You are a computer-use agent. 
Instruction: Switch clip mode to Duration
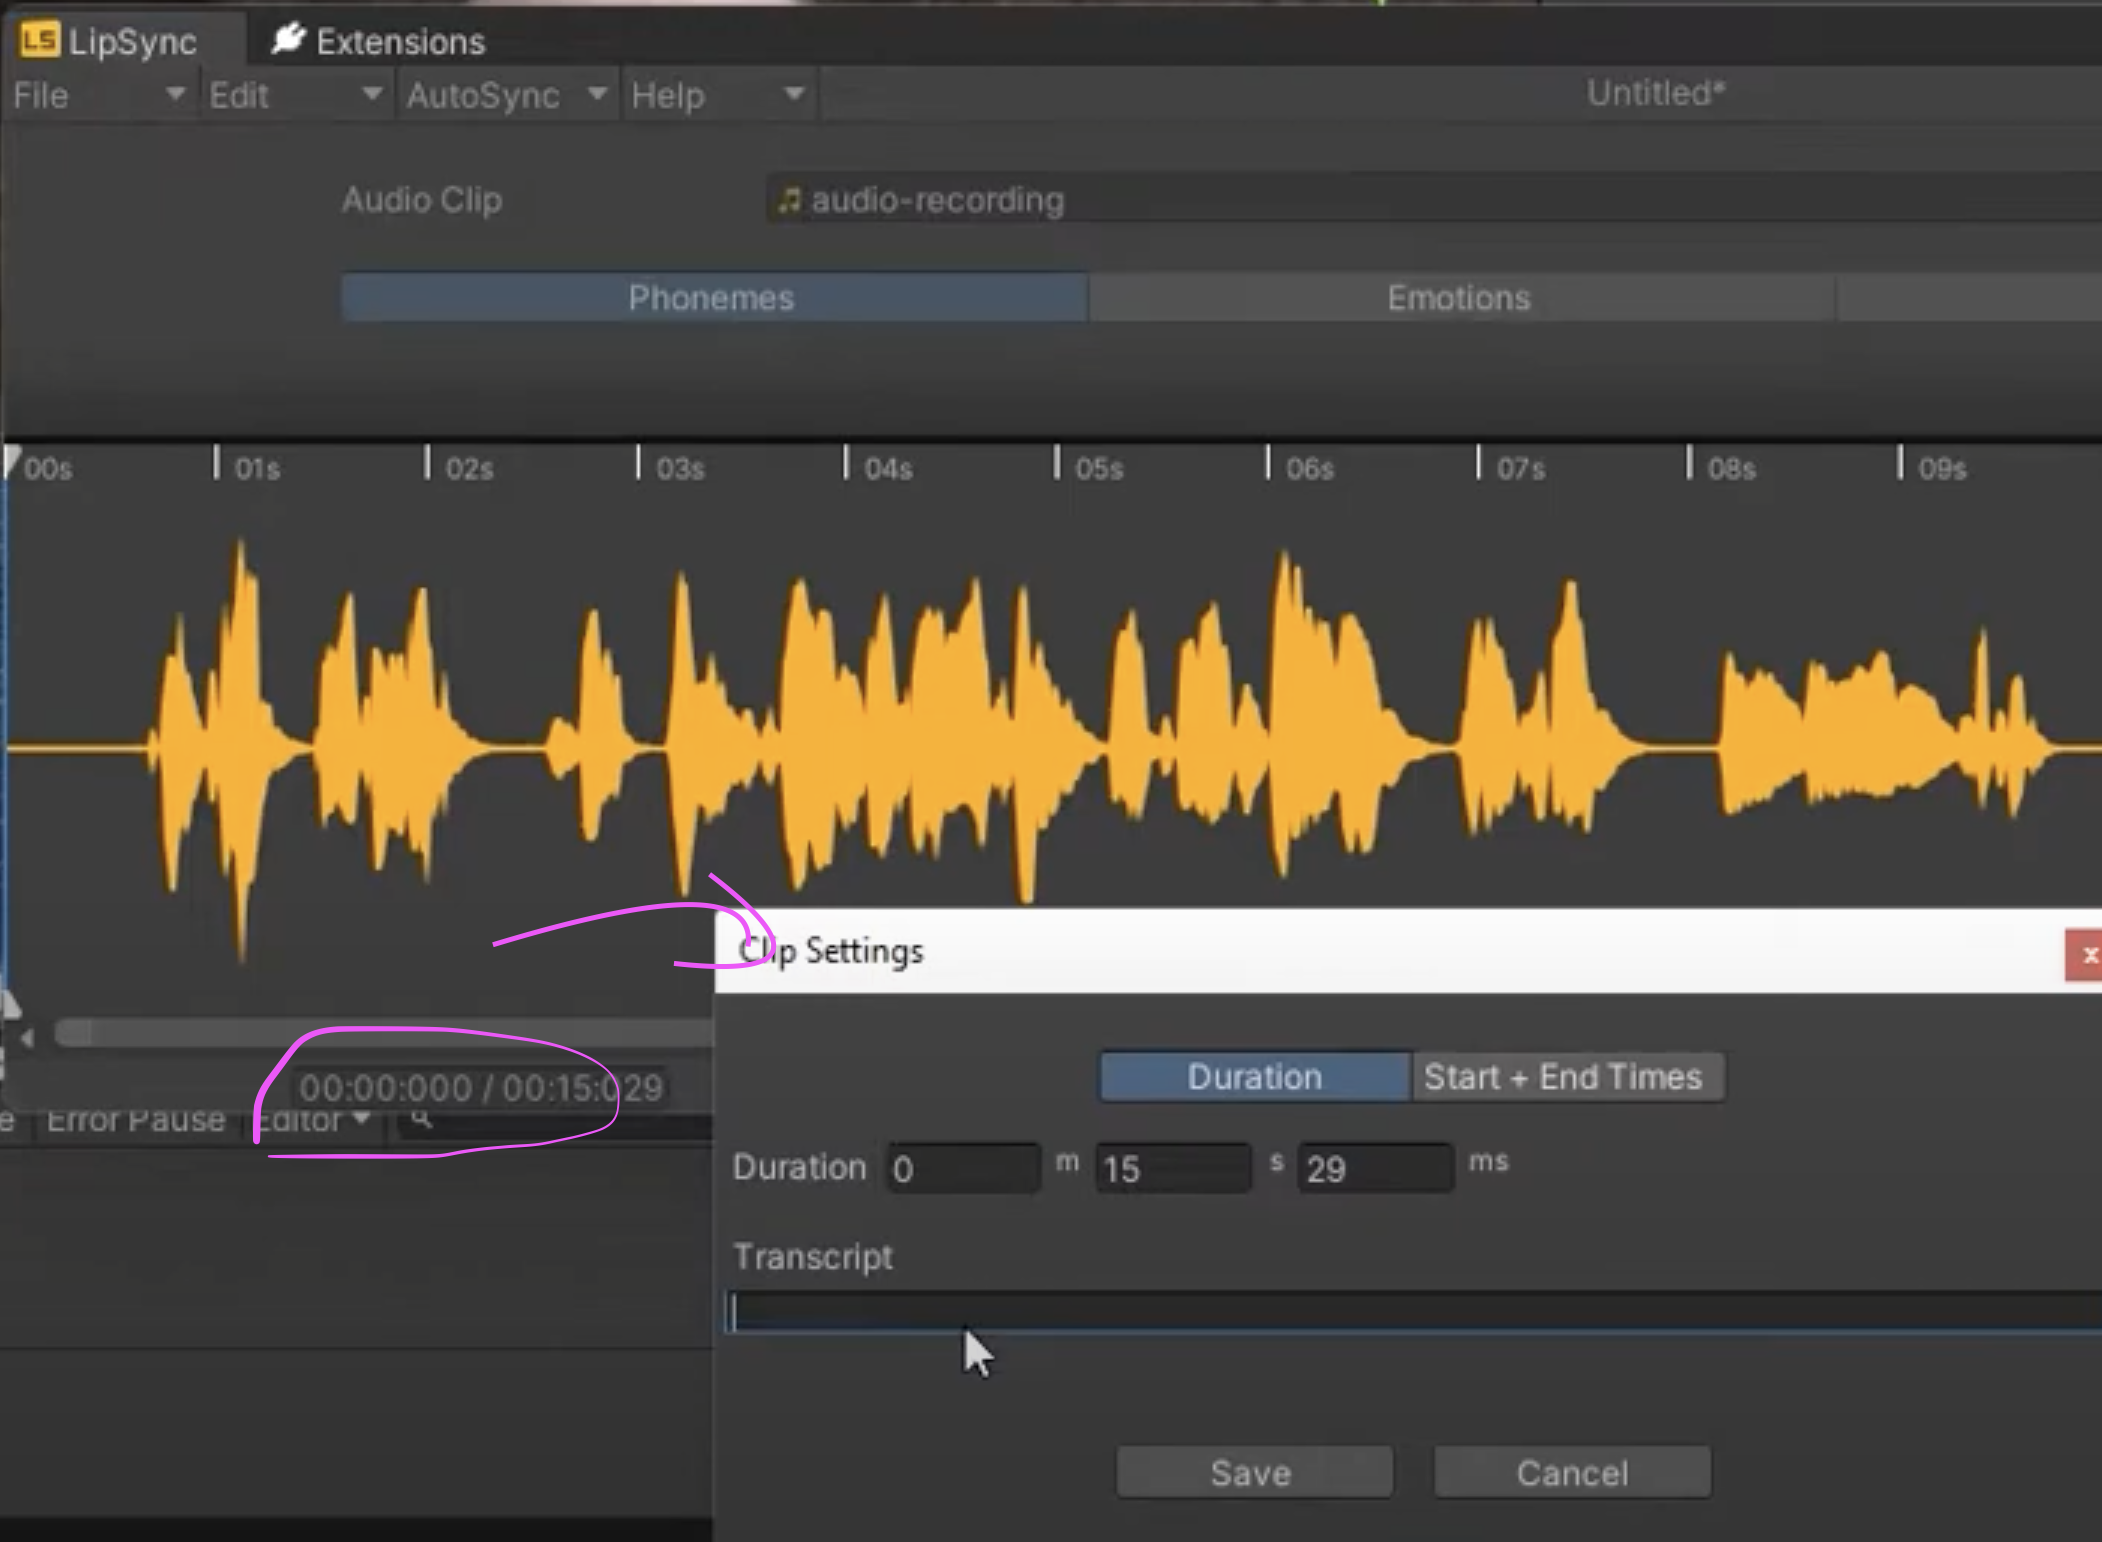pyautogui.click(x=1254, y=1077)
